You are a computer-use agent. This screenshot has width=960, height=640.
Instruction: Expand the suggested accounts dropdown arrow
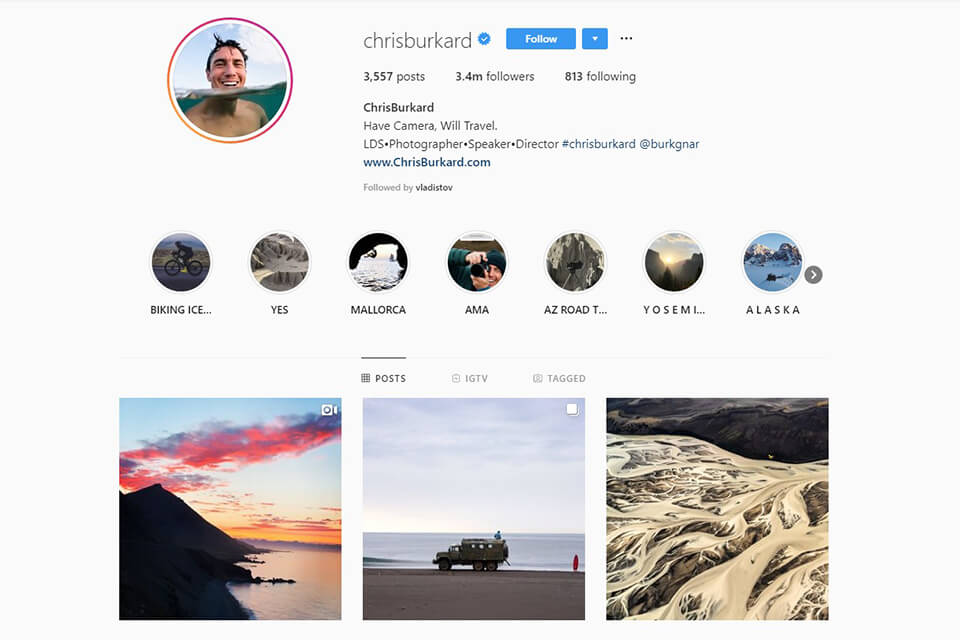pyautogui.click(x=594, y=39)
